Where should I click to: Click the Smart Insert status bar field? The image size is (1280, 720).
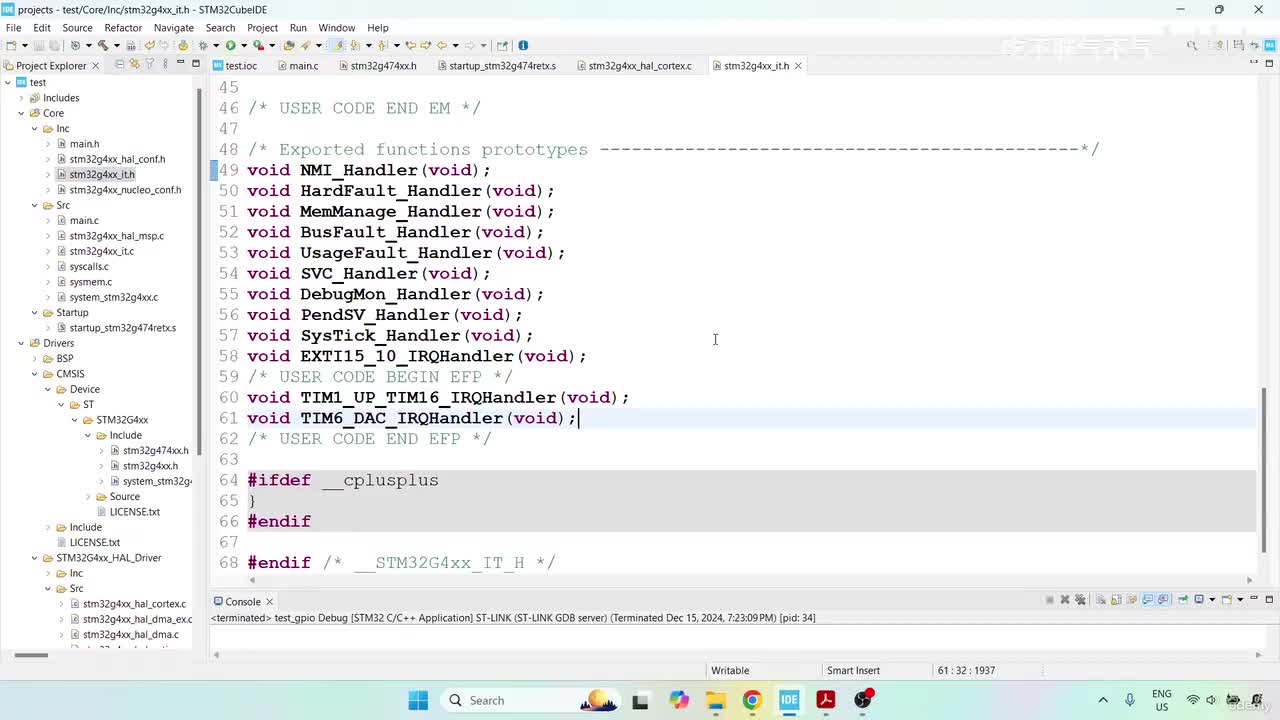pyautogui.click(x=853, y=670)
